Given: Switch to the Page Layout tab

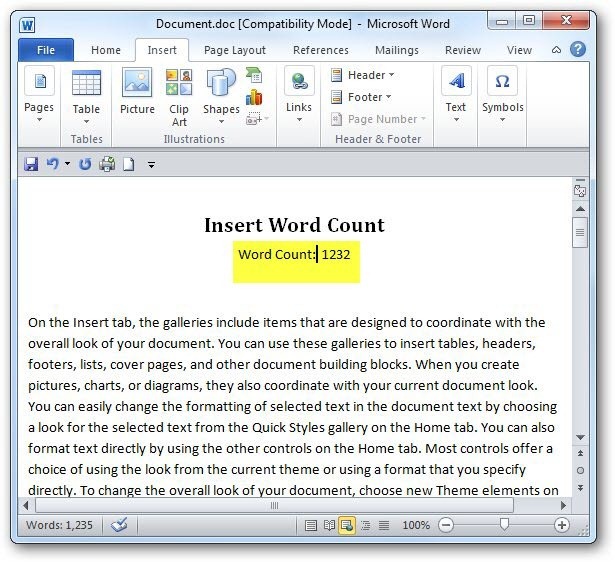Looking at the screenshot, I should pos(235,50).
